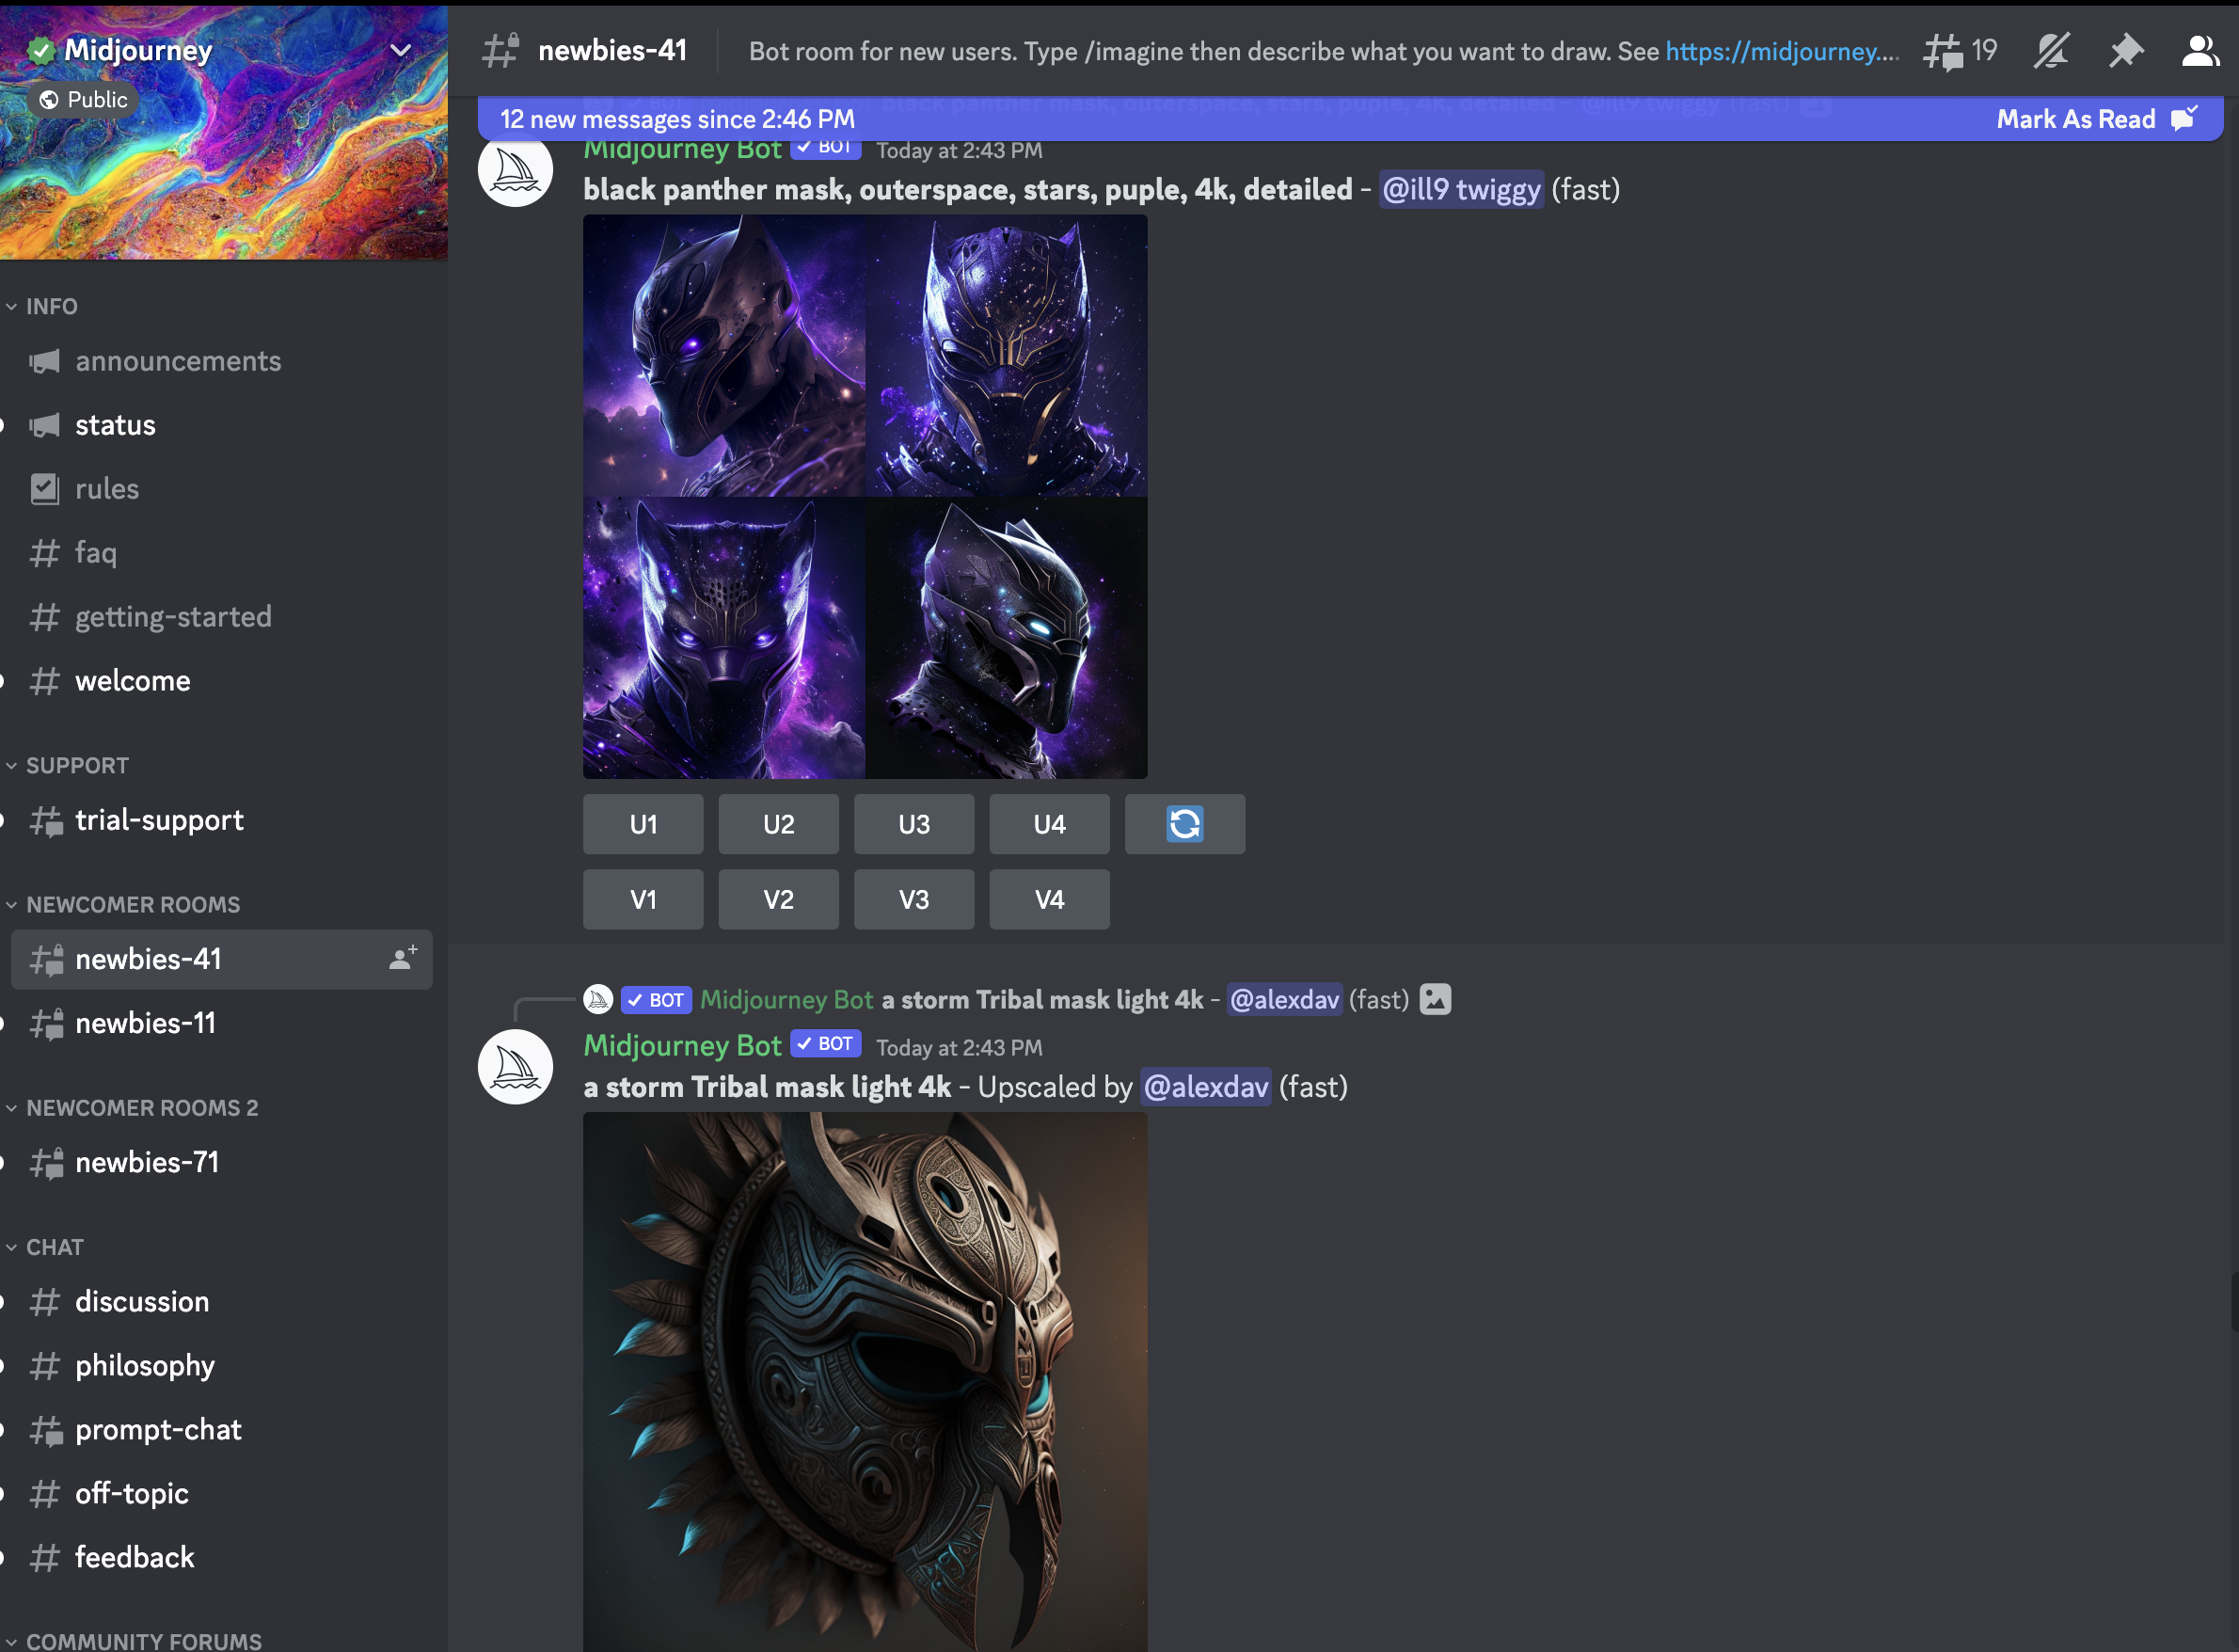Click Midjourney Bot avatar on storm mask message

click(515, 1066)
